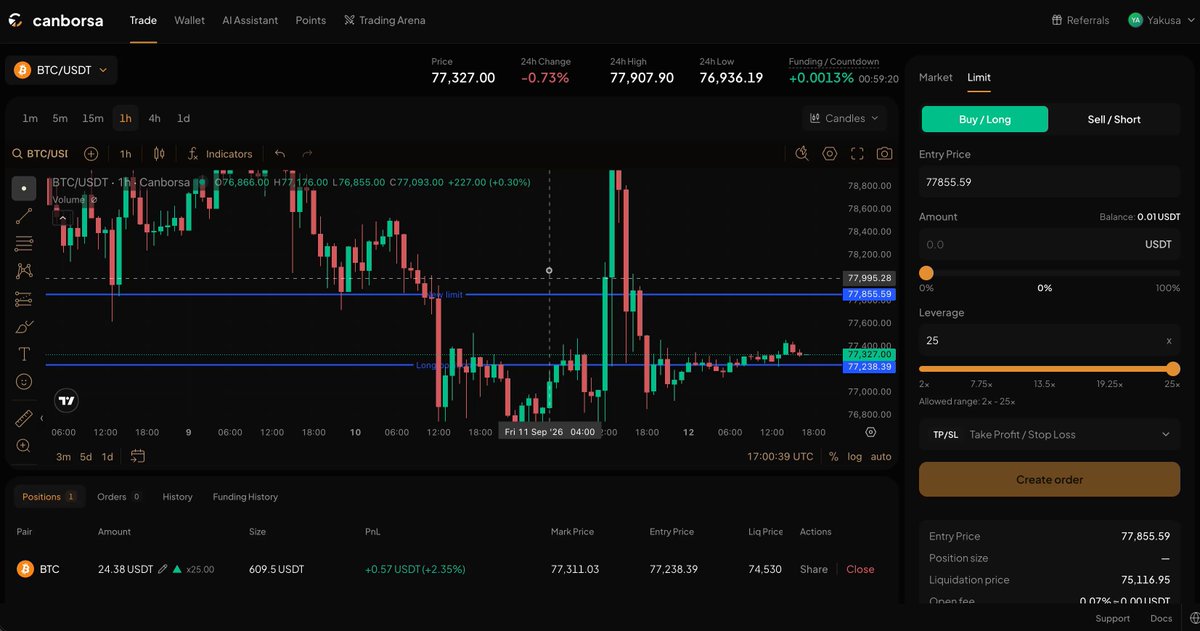Activate the text annotation tool
The image size is (1200, 631).
point(24,354)
